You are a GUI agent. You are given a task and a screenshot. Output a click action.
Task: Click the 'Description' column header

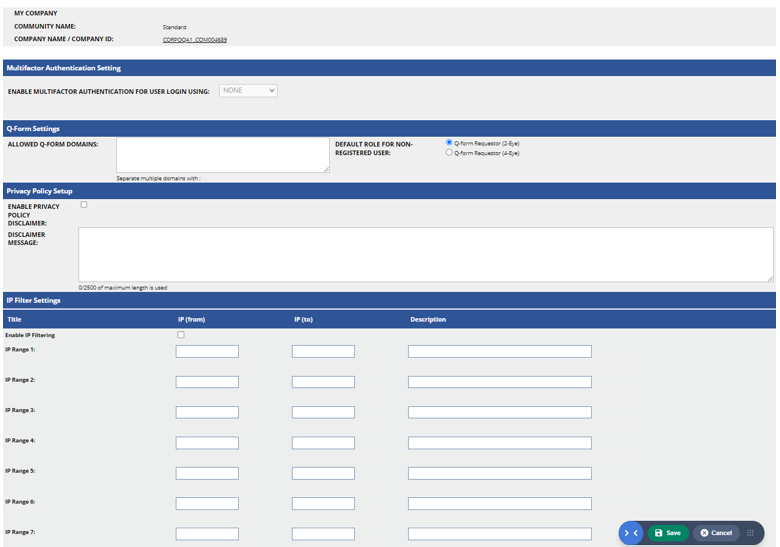[428, 319]
